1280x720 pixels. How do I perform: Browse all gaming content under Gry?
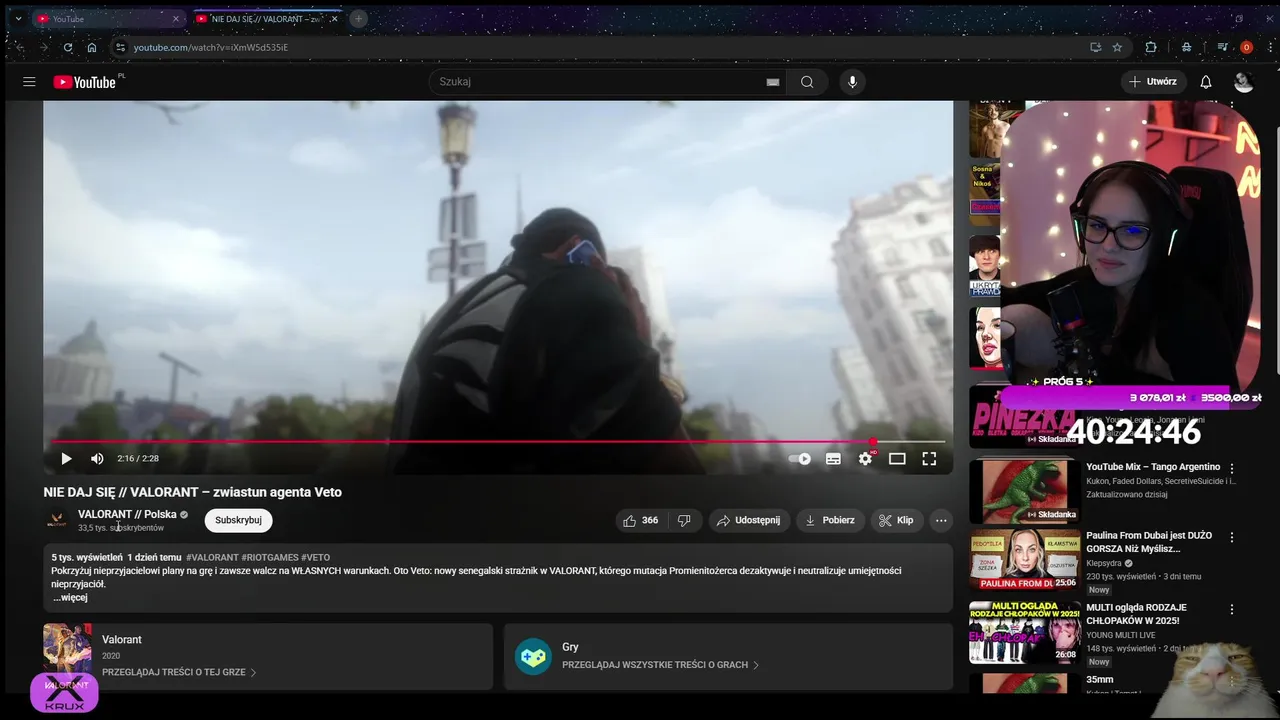(x=660, y=665)
